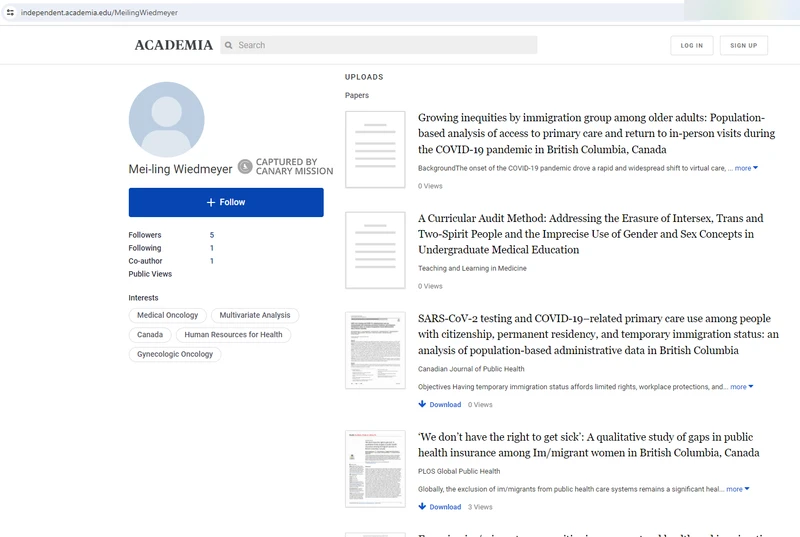Click the site info icon in address bar
800x537 pixels.
click(x=10, y=12)
